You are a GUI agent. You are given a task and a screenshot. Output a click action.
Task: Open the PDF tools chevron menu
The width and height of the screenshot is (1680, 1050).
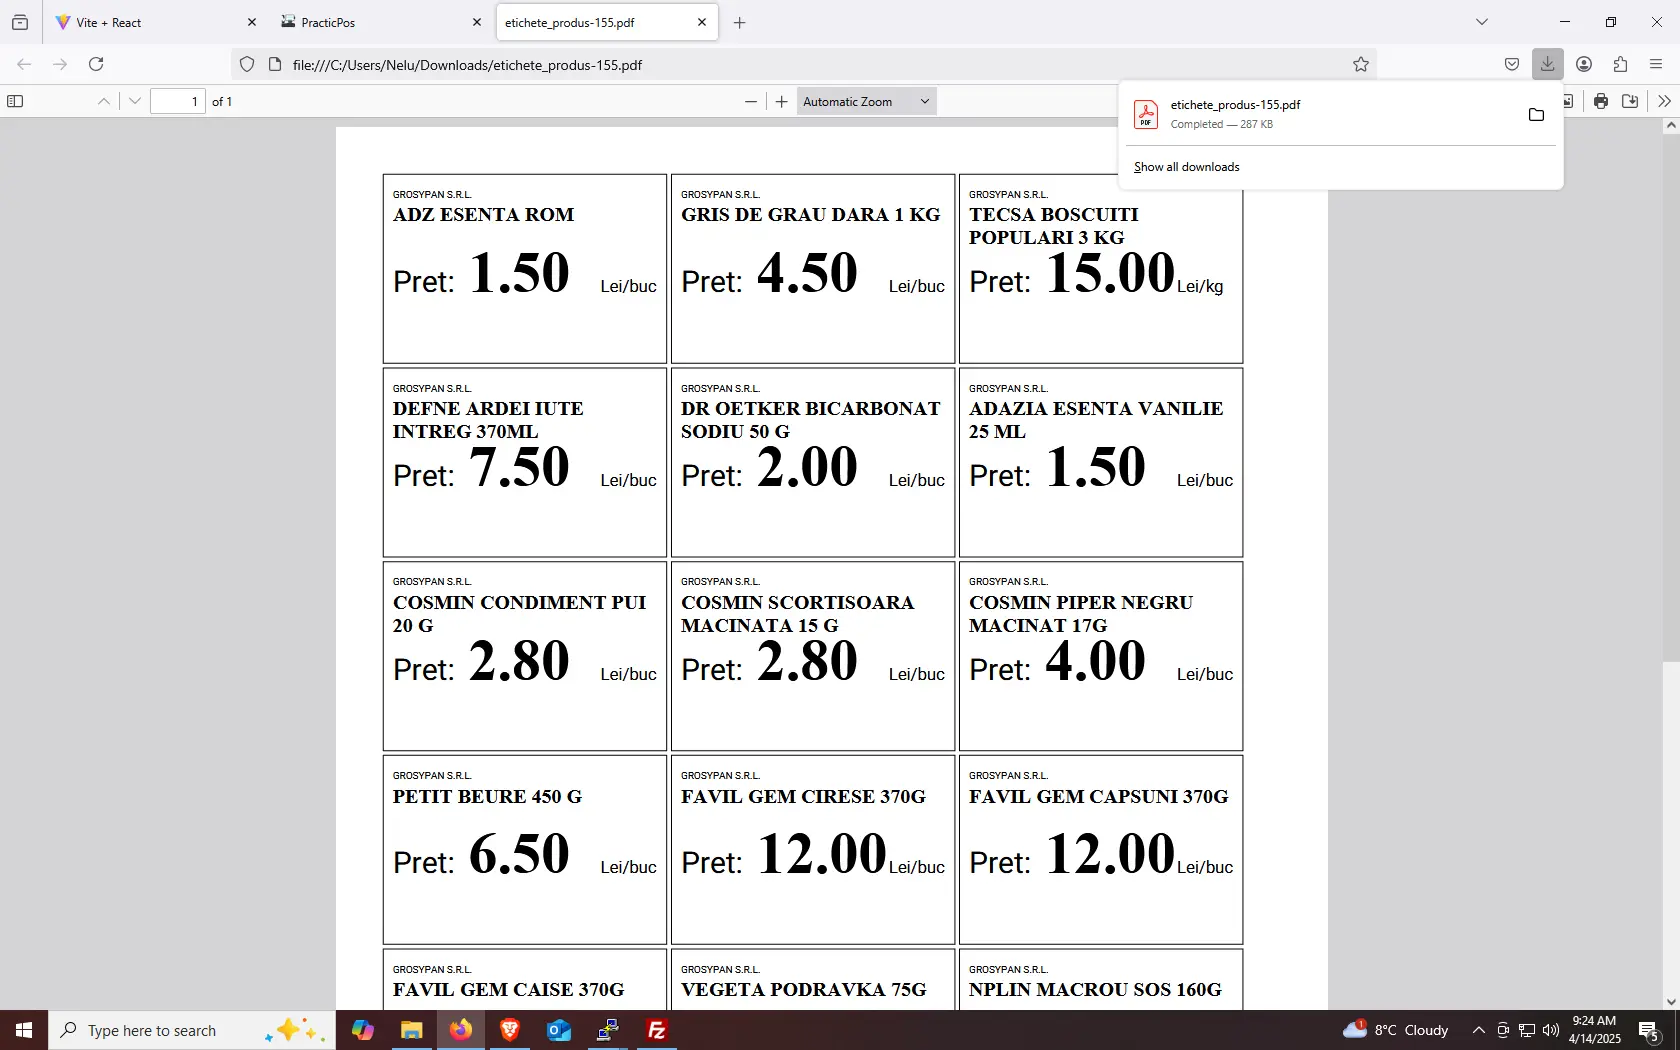1664,101
